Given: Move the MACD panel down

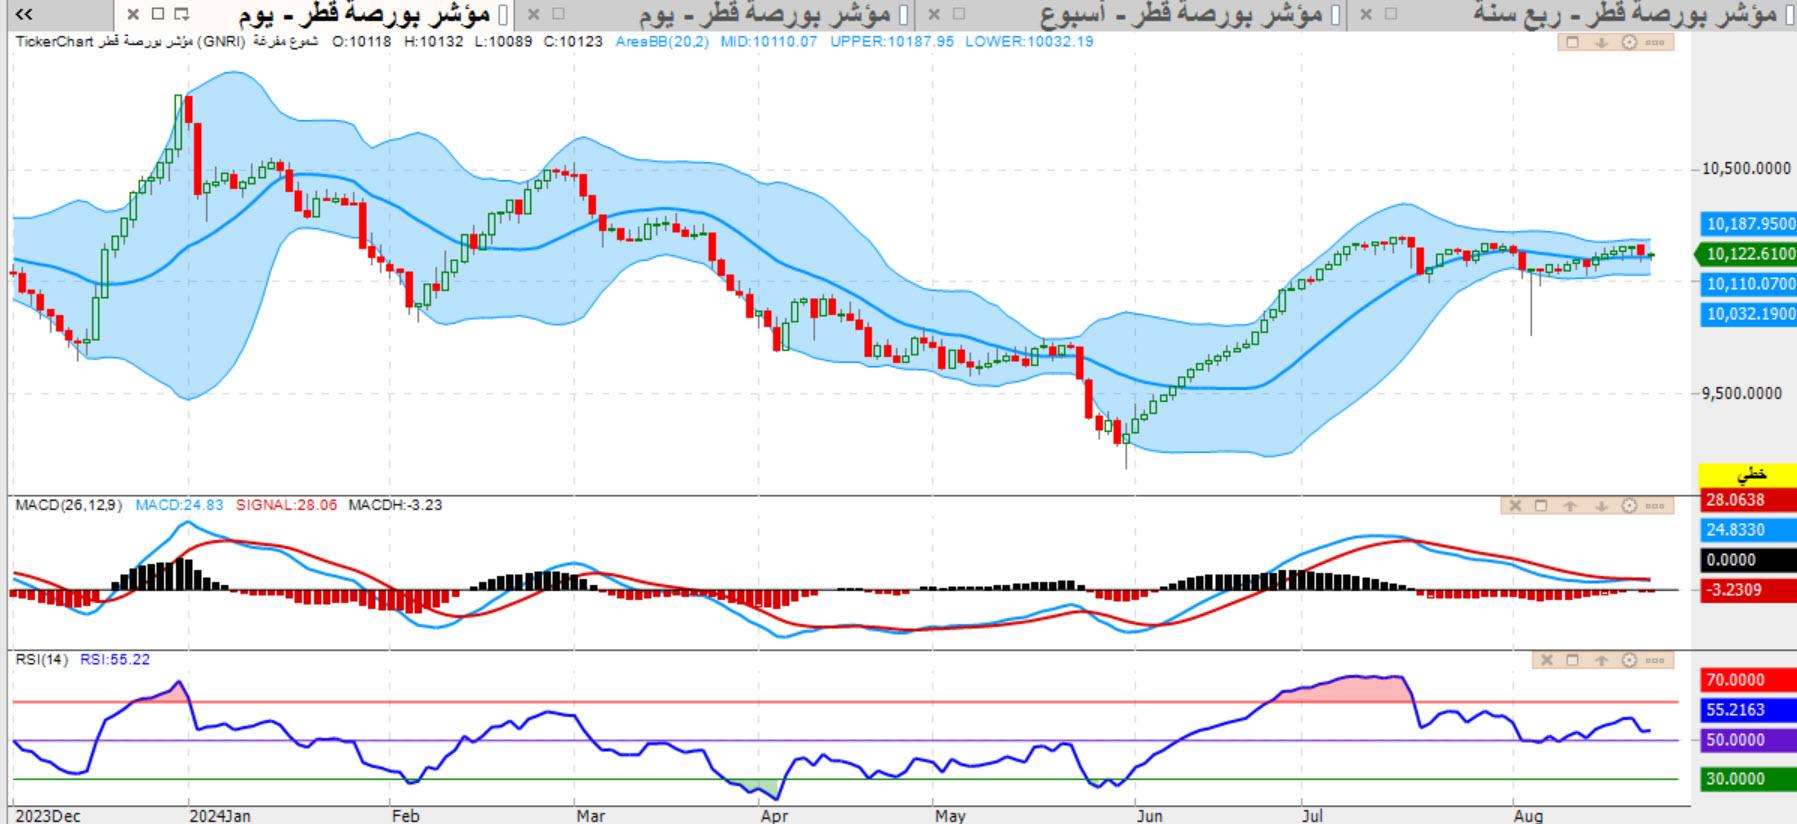Looking at the screenshot, I should (1600, 505).
